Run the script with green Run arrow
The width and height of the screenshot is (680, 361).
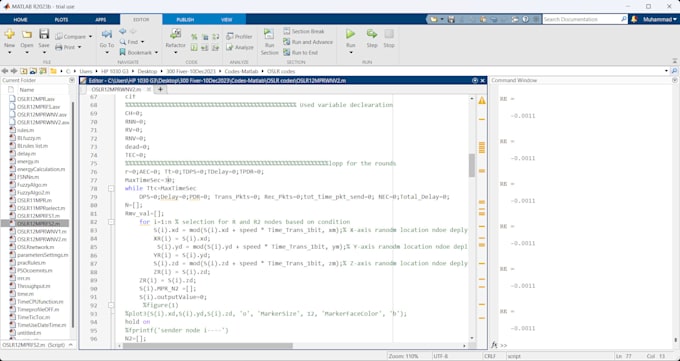[350, 34]
